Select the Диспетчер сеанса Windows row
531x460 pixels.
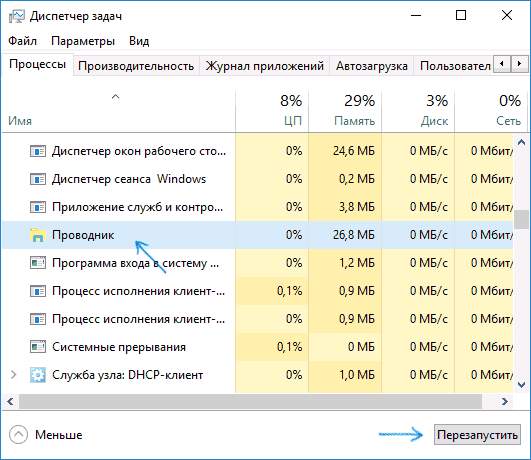pos(257,179)
